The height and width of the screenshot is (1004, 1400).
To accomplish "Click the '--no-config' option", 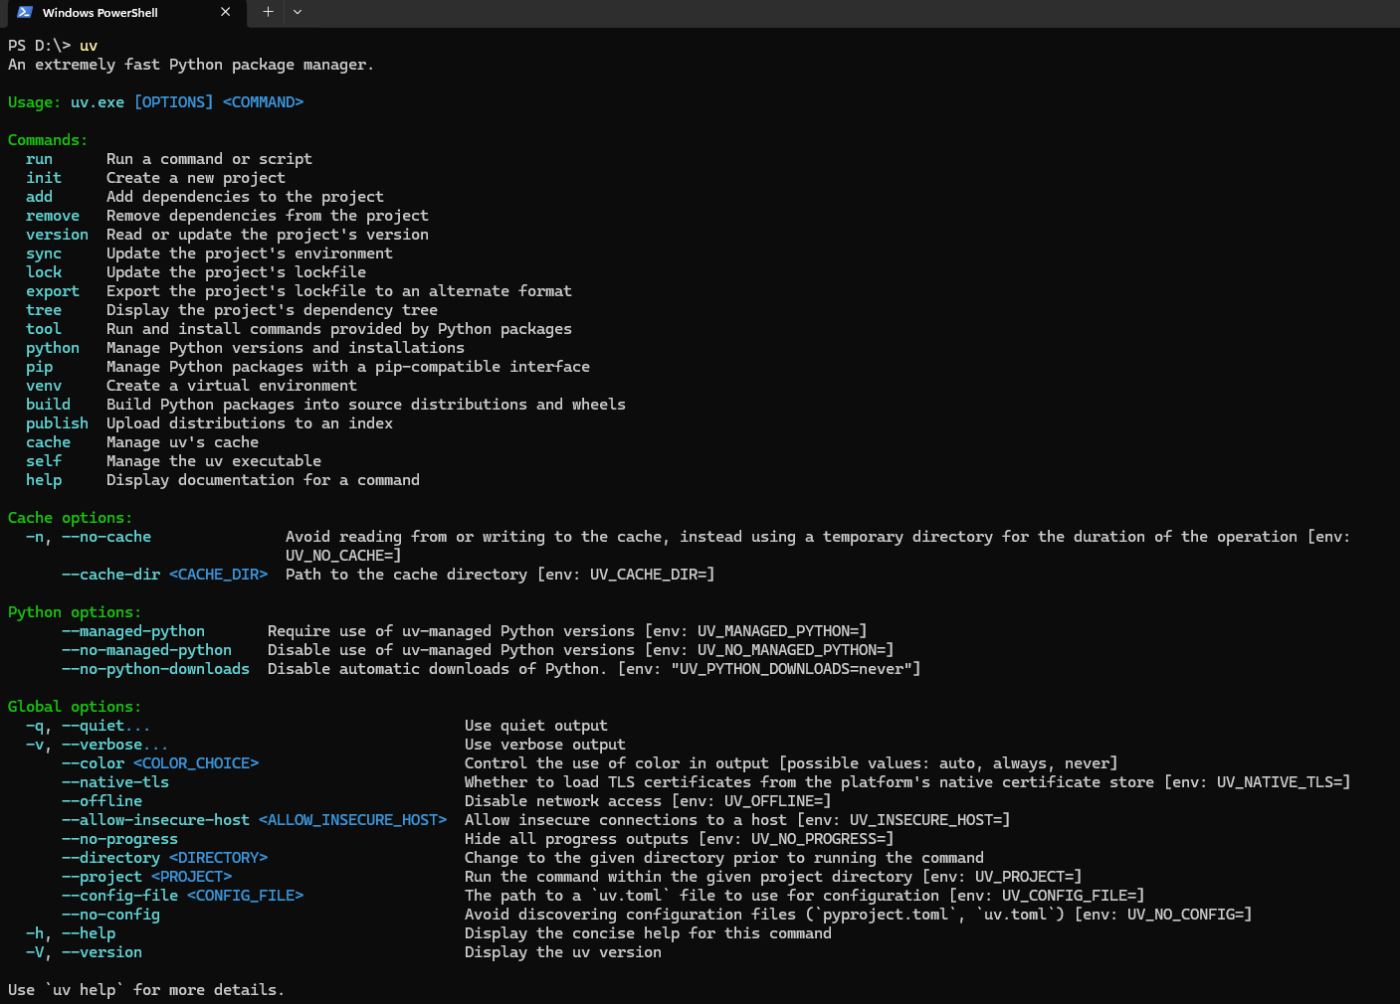I will [111, 915].
